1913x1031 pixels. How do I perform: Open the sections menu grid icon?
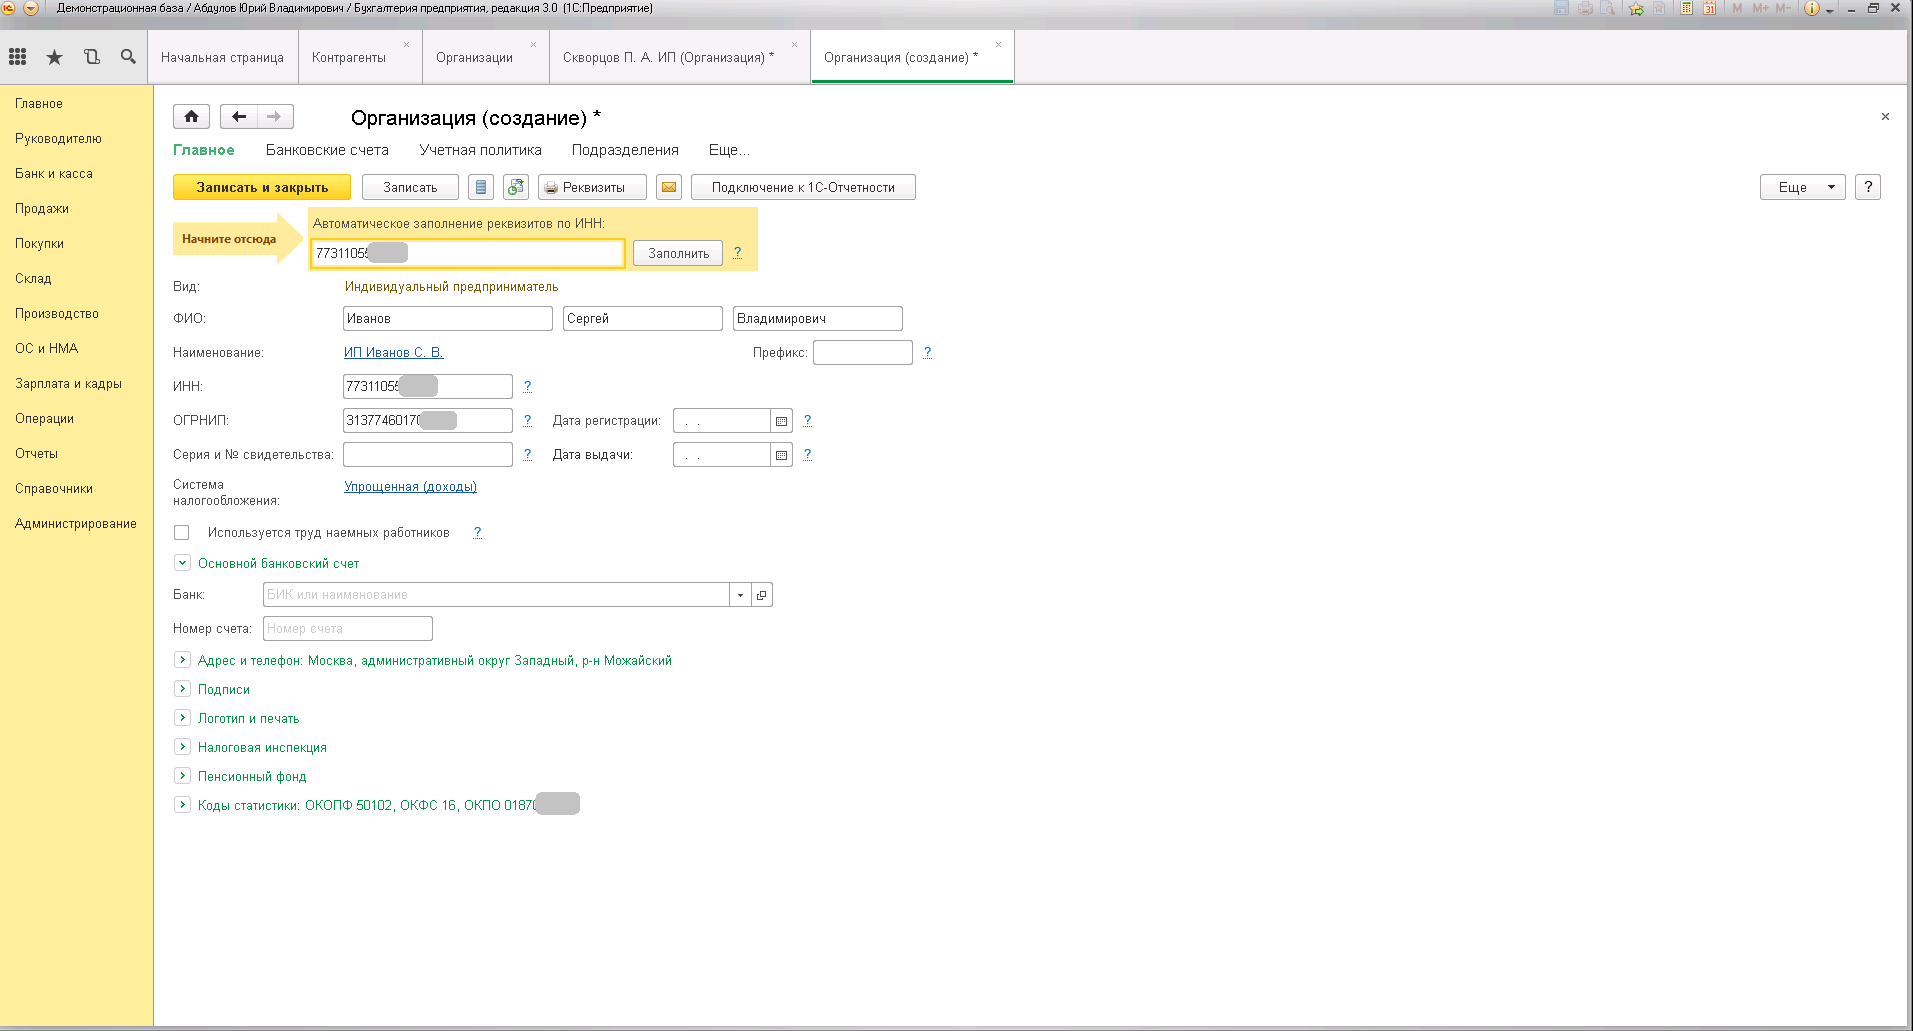tap(17, 57)
